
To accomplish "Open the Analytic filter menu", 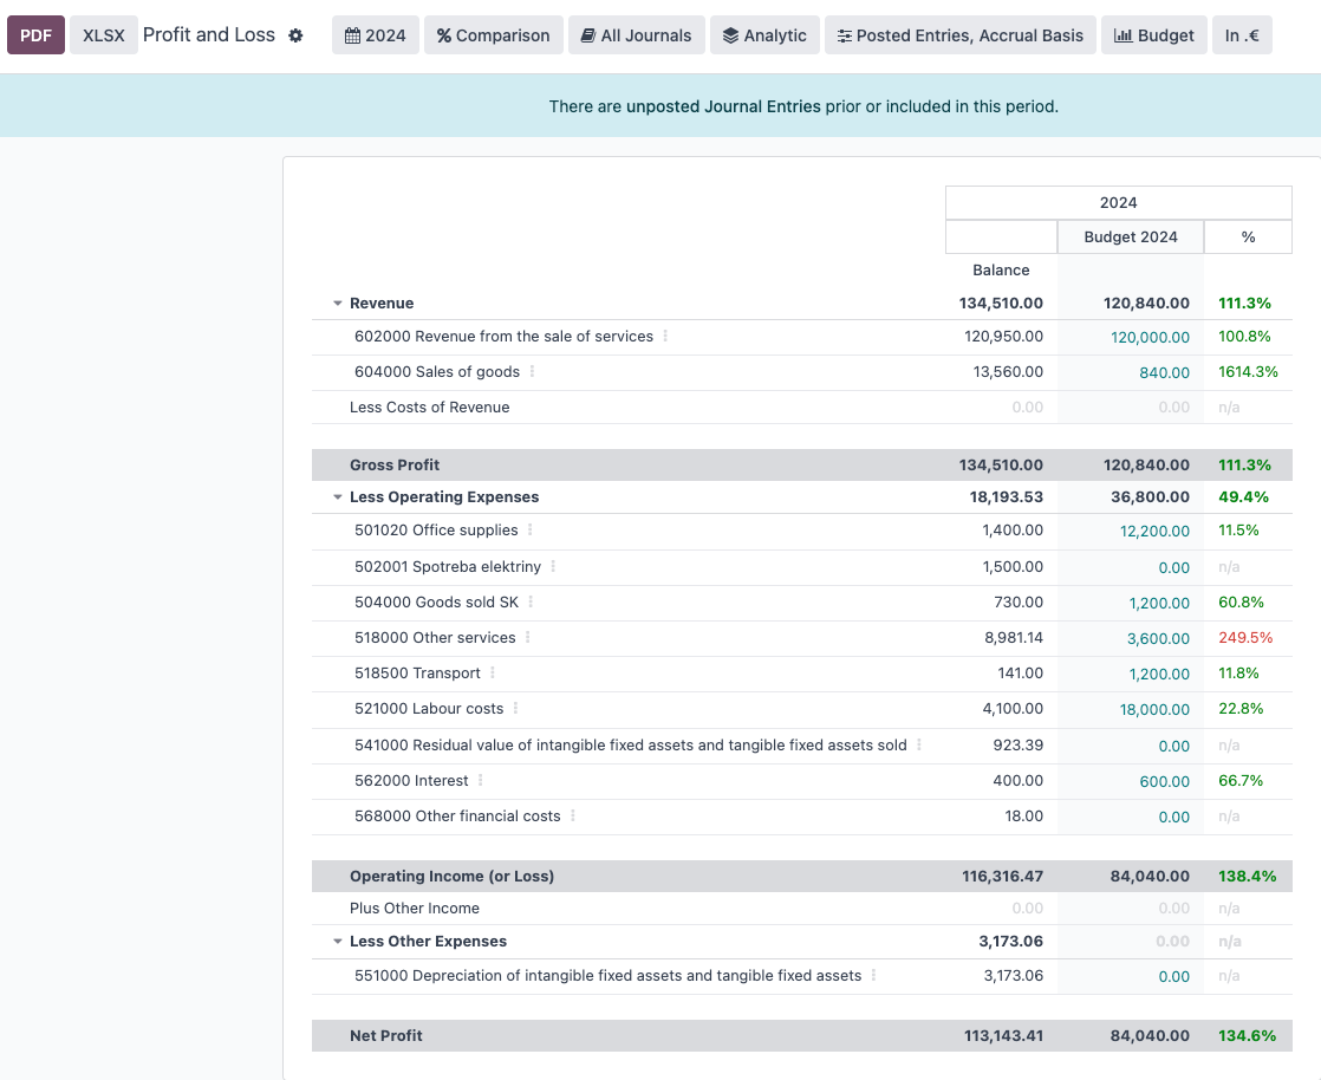I will (x=764, y=36).
